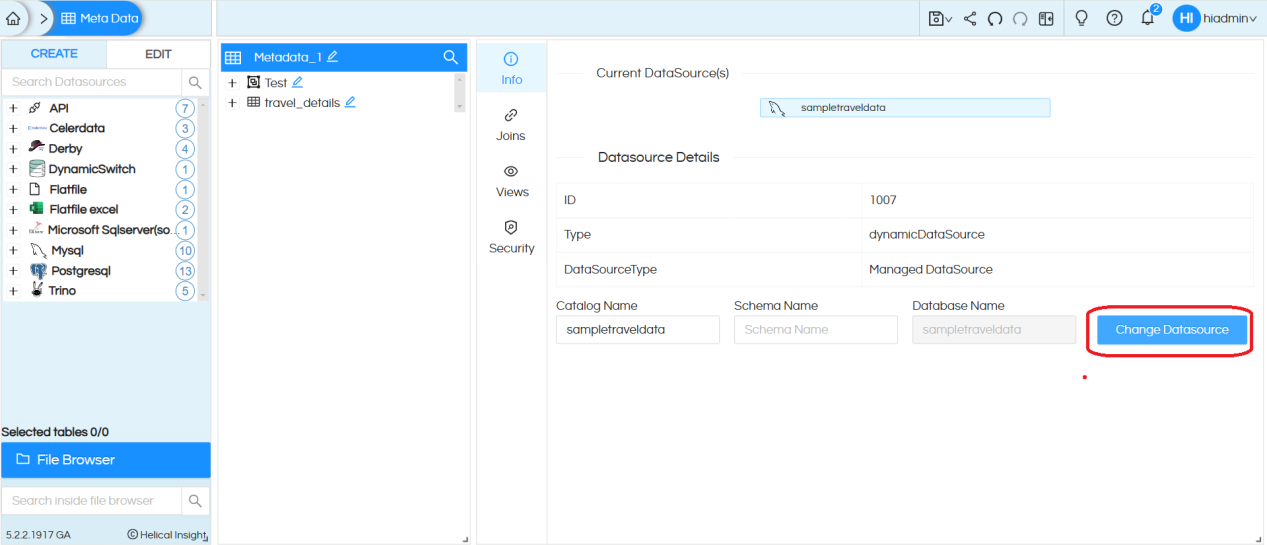Click the Change Datasource button
The image size is (1267, 545).
(x=1172, y=330)
